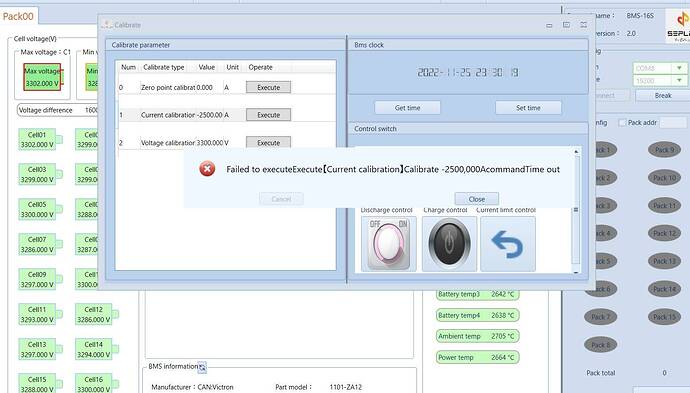The image size is (690, 393).
Task: Click the Cell03 3299.000 V cell box
Action: pos(37,174)
